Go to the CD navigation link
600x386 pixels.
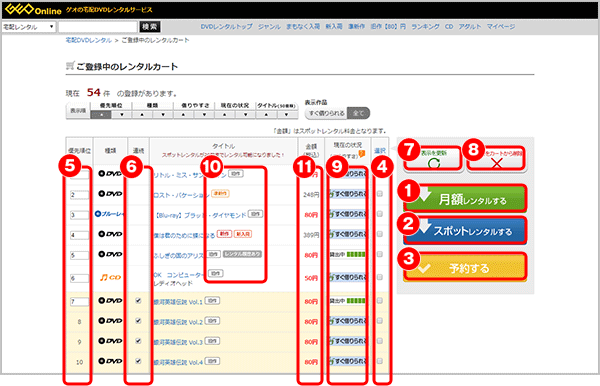tap(449, 26)
